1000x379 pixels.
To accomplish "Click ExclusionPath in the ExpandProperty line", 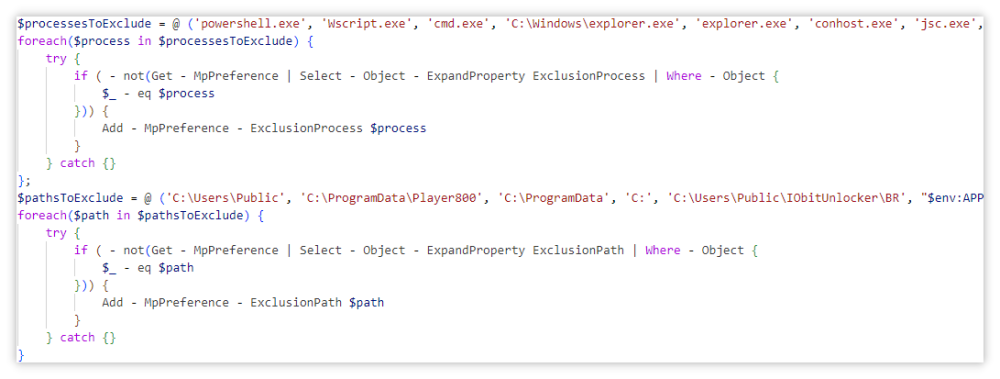I will pos(578,251).
